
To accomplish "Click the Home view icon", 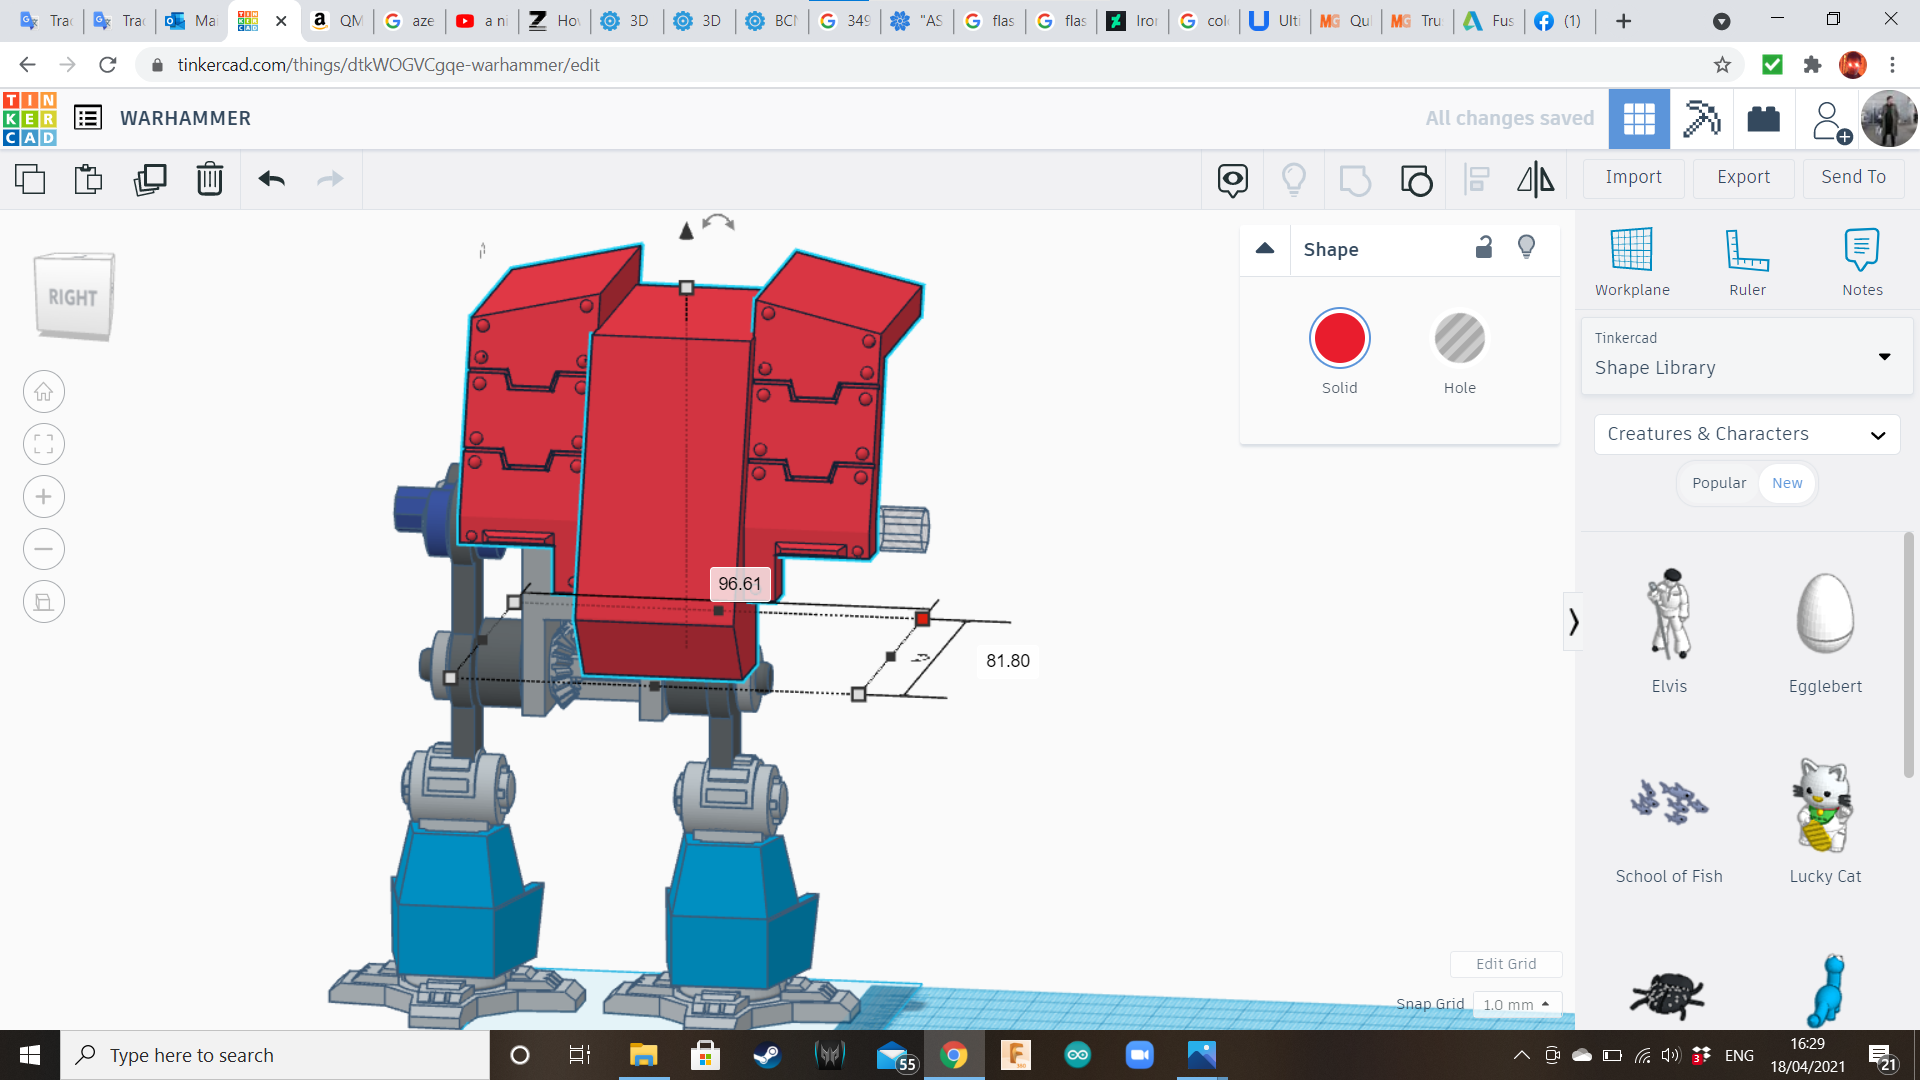I will 44,392.
